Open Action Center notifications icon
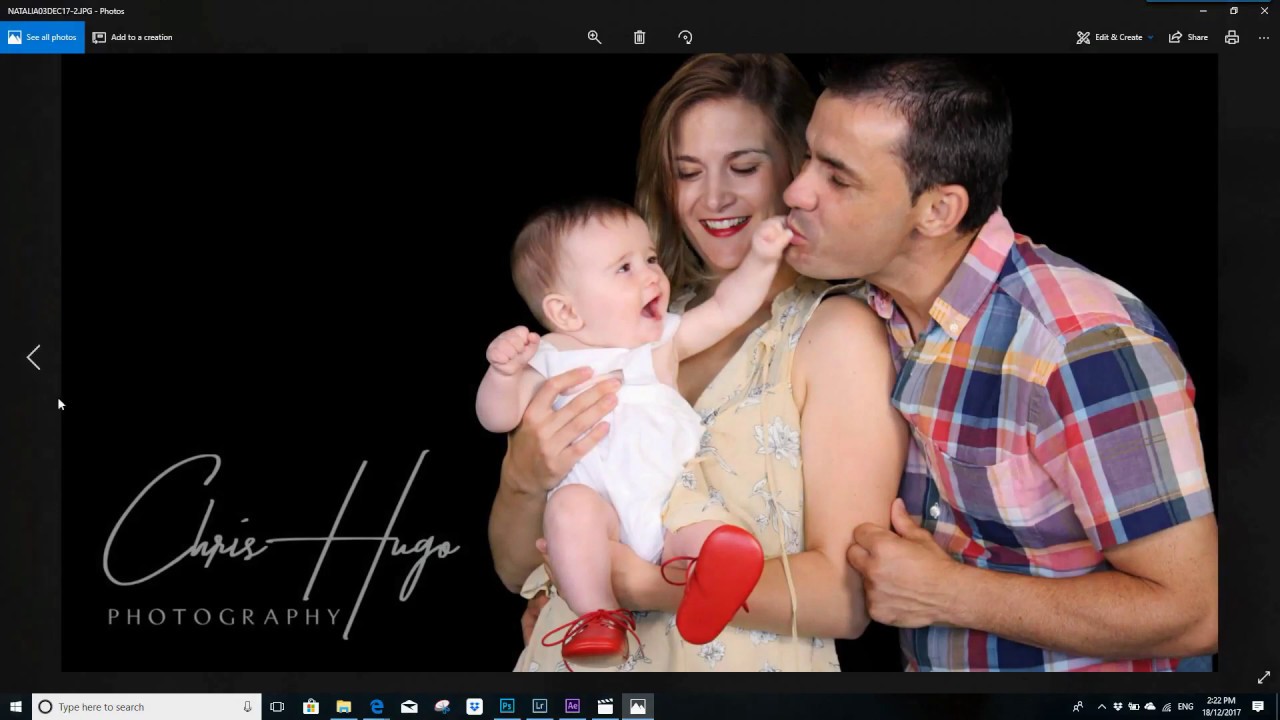This screenshot has width=1280, height=720. coord(1258,707)
